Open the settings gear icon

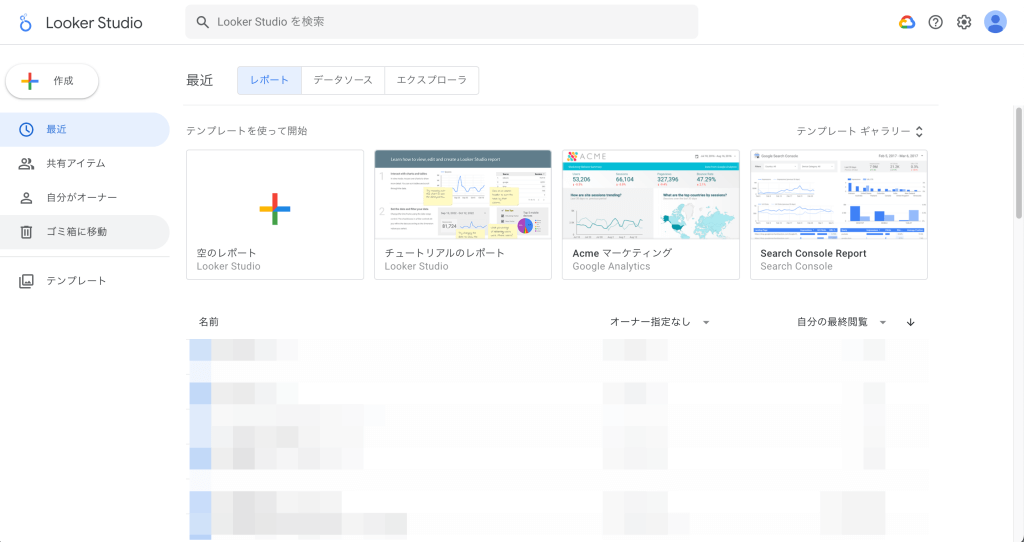[x=964, y=22]
